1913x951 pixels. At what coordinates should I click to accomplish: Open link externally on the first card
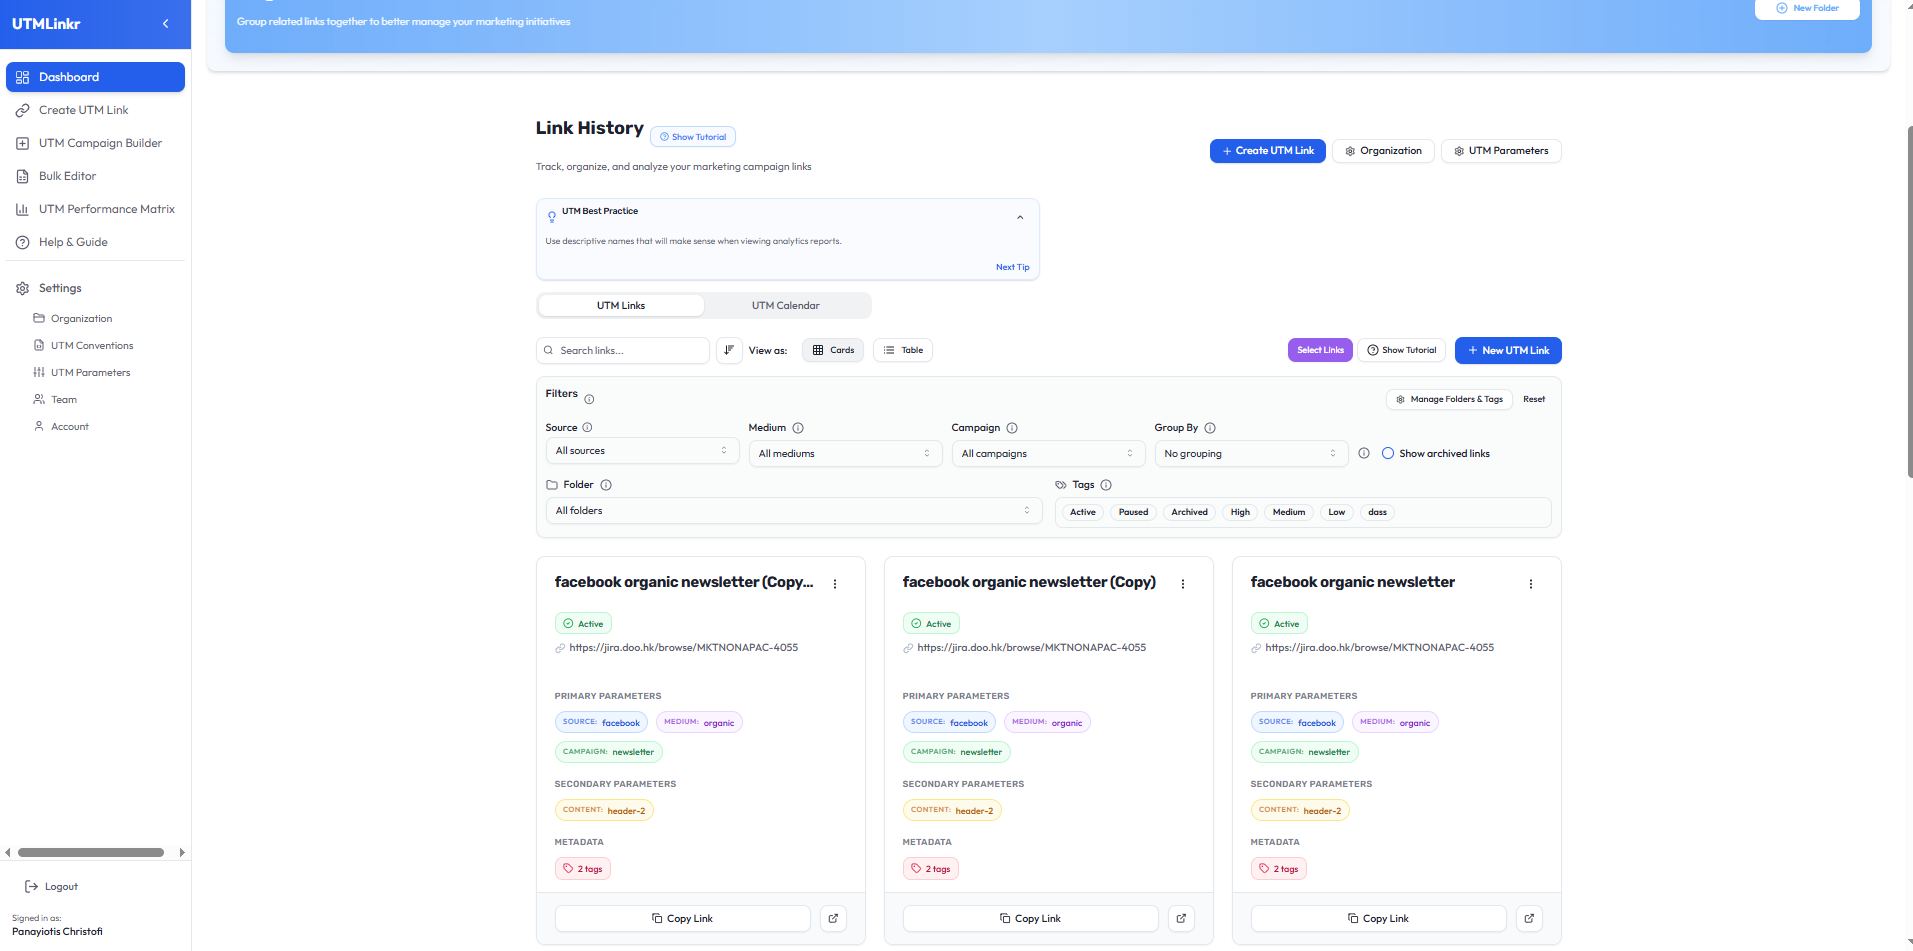pos(833,918)
